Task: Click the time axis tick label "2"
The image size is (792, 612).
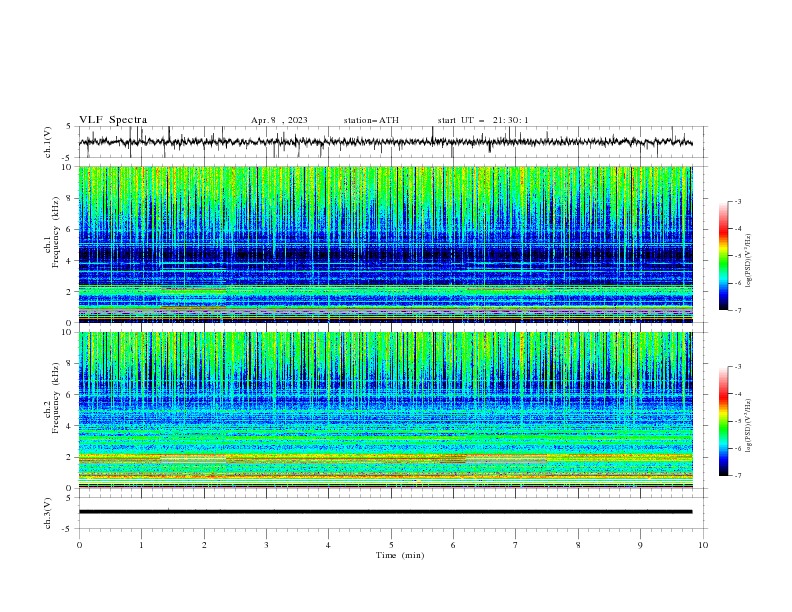Action: click(x=204, y=545)
